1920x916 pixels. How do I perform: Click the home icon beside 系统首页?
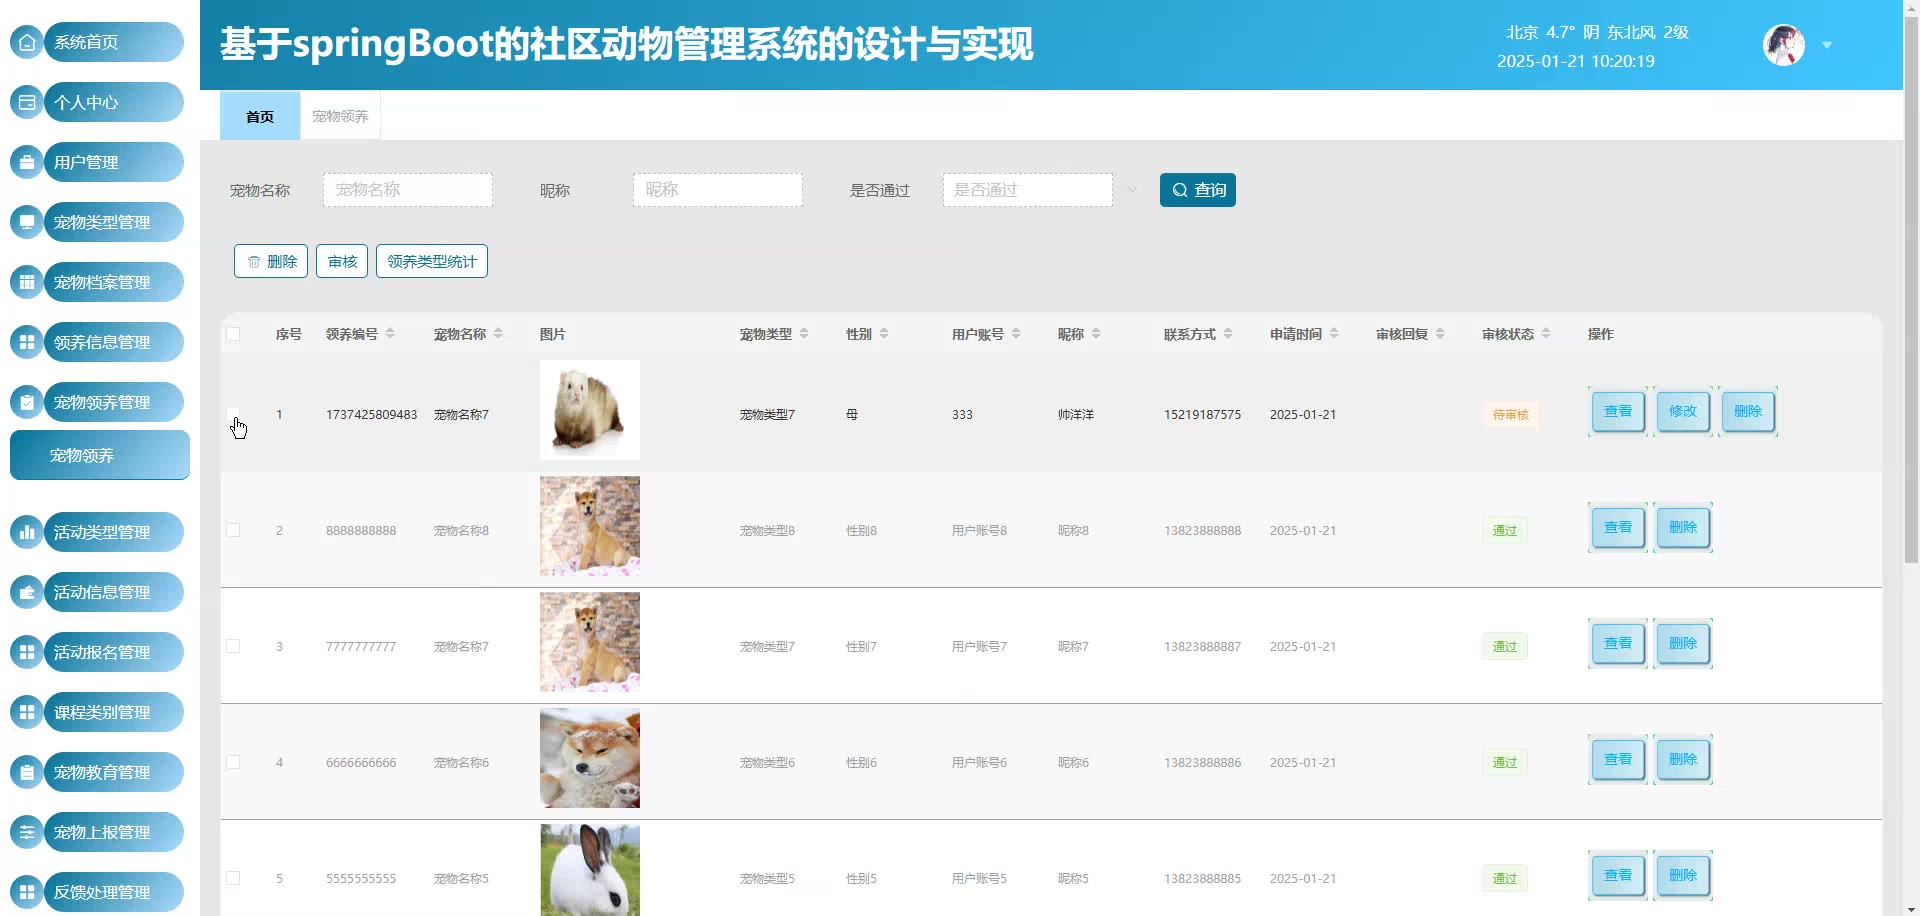(27, 42)
